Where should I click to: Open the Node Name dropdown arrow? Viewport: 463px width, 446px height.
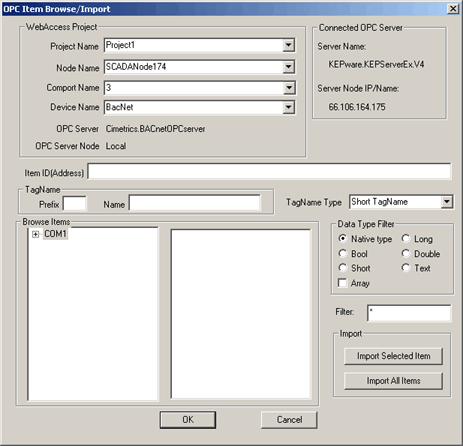click(289, 67)
